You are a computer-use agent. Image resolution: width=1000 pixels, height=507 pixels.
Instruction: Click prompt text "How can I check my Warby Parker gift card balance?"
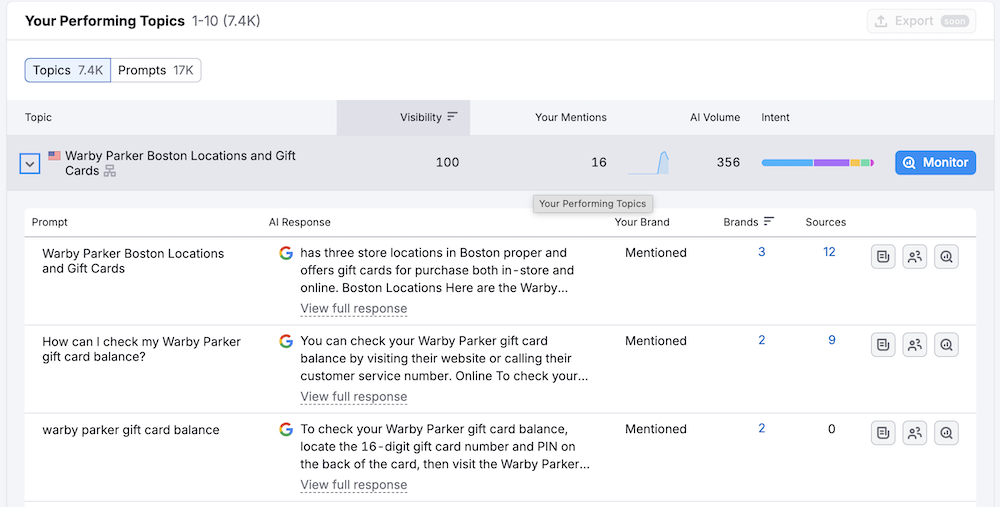(x=142, y=349)
